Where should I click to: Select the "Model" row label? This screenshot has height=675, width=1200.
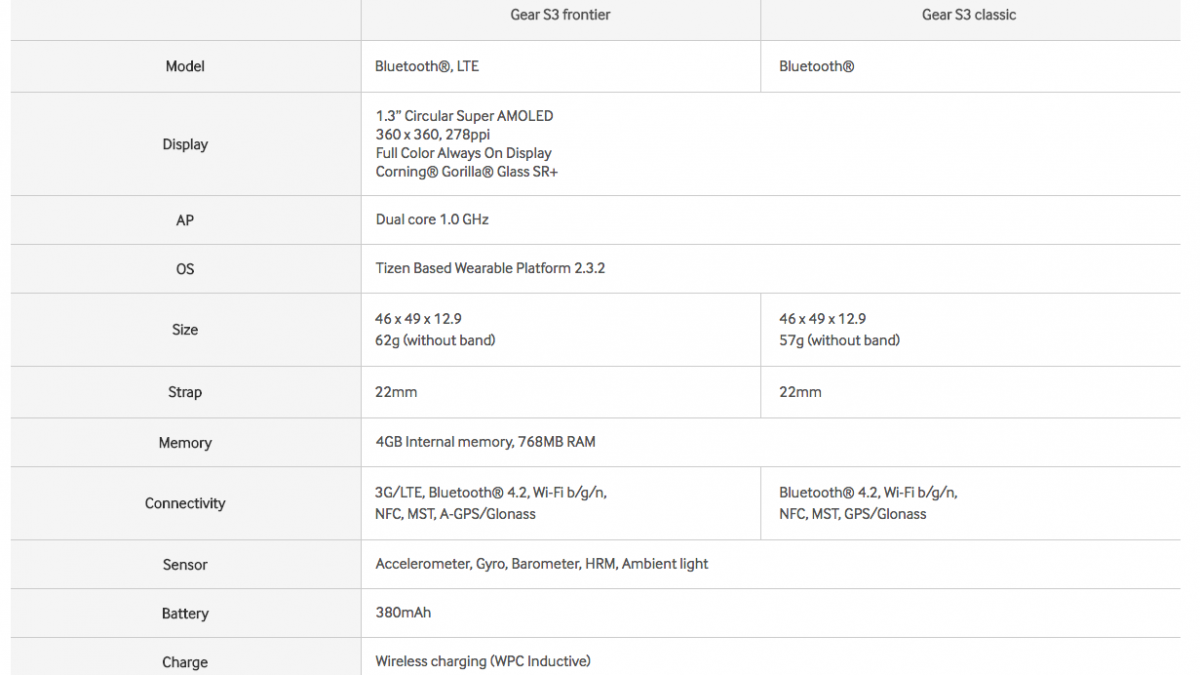(x=185, y=66)
